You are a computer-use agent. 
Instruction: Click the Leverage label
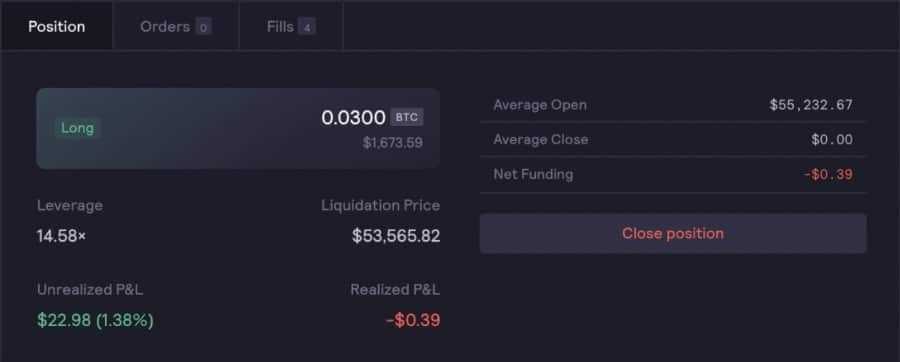[x=70, y=205]
